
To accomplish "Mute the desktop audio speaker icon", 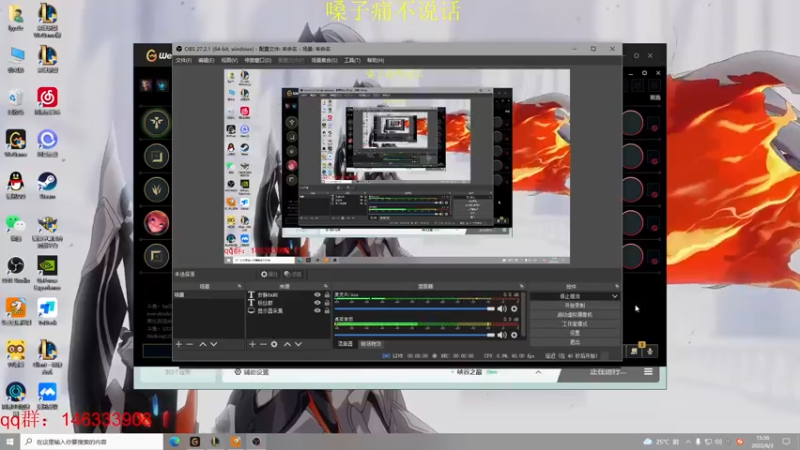I will (x=502, y=335).
